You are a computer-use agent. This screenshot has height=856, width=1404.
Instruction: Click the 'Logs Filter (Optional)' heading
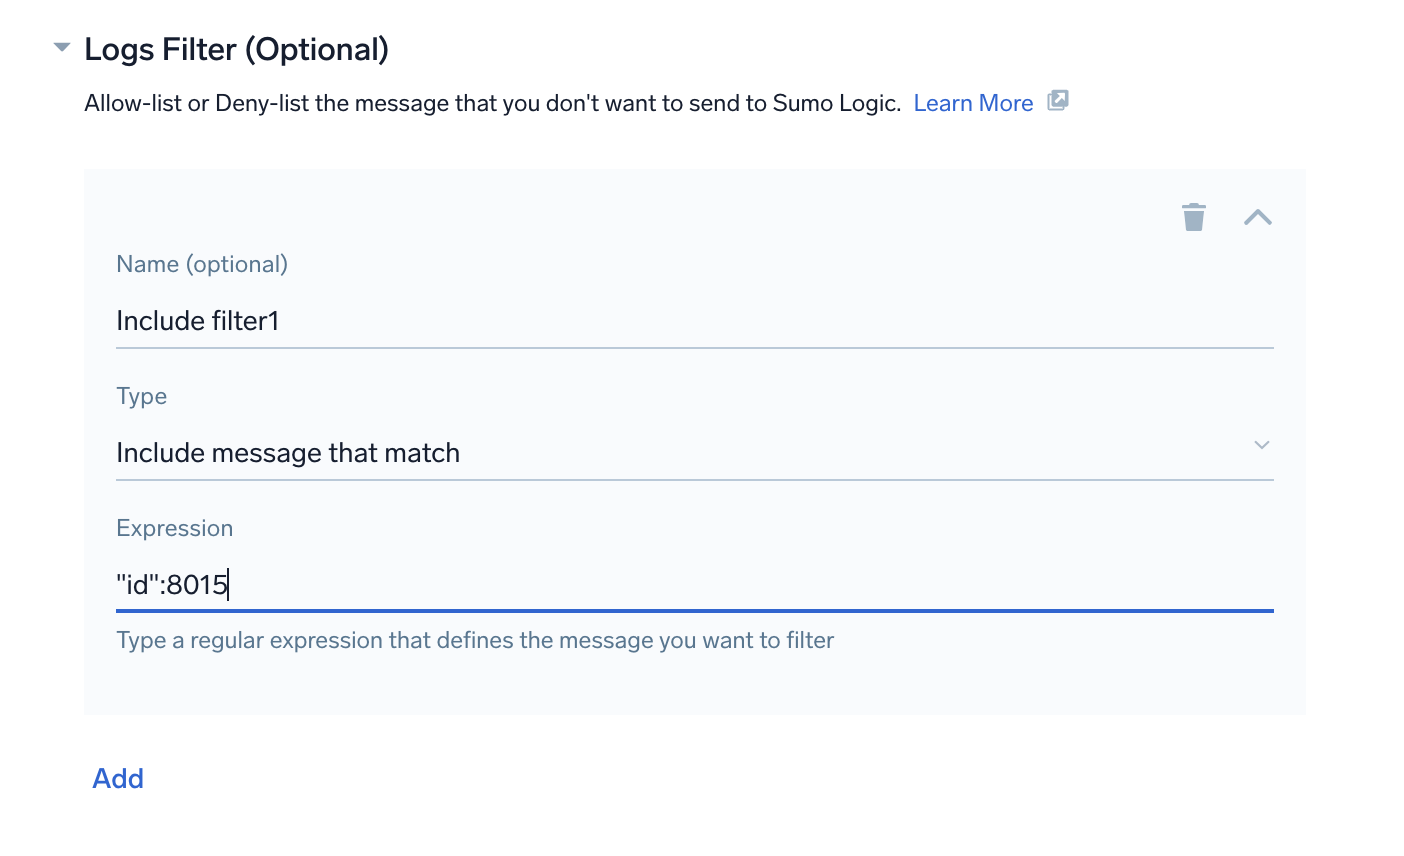[x=236, y=49]
